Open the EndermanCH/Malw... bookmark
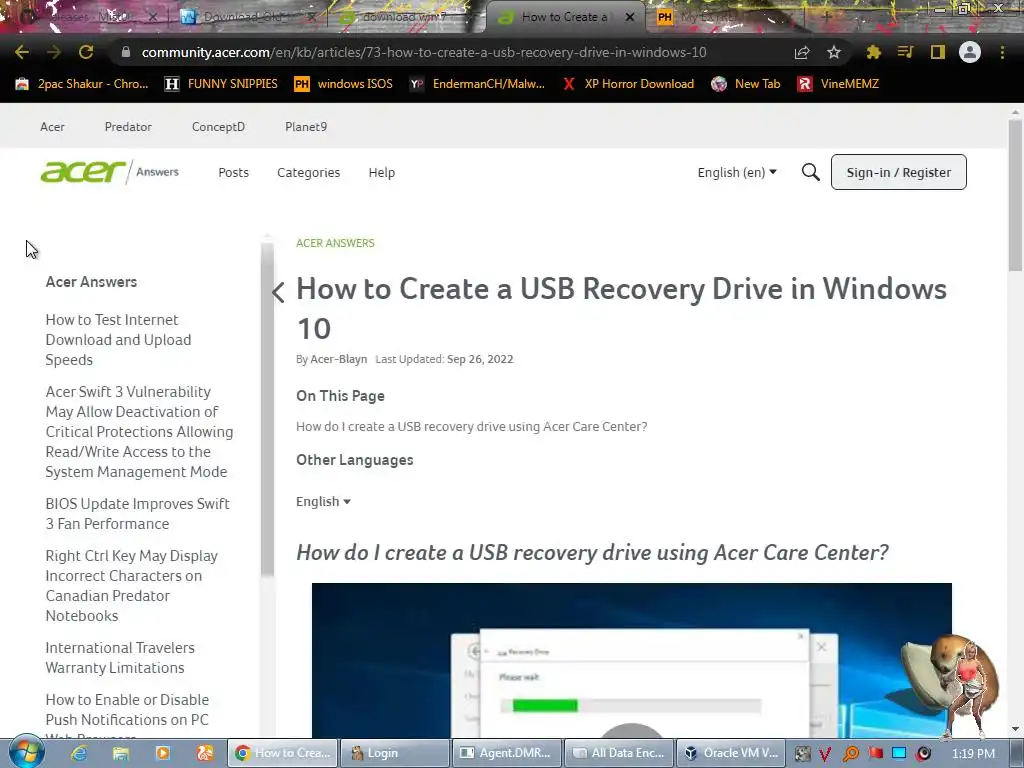1024x768 pixels. tap(477, 84)
